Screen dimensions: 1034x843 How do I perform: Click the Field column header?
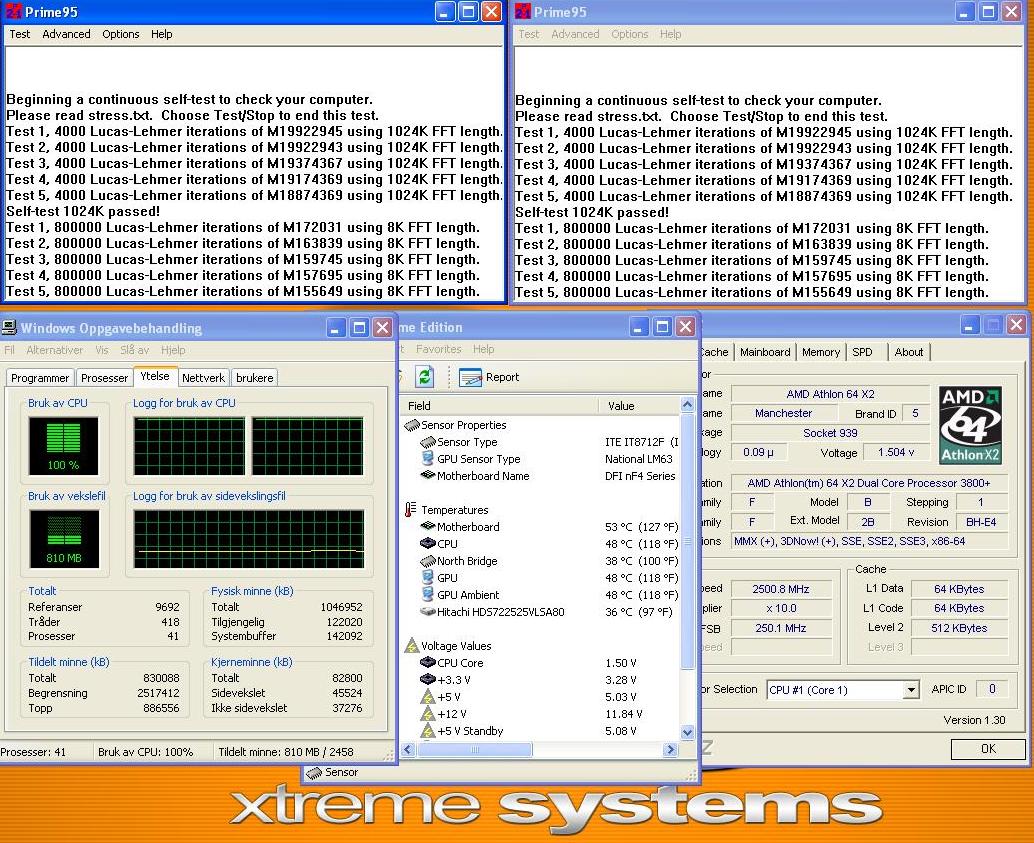(x=499, y=406)
